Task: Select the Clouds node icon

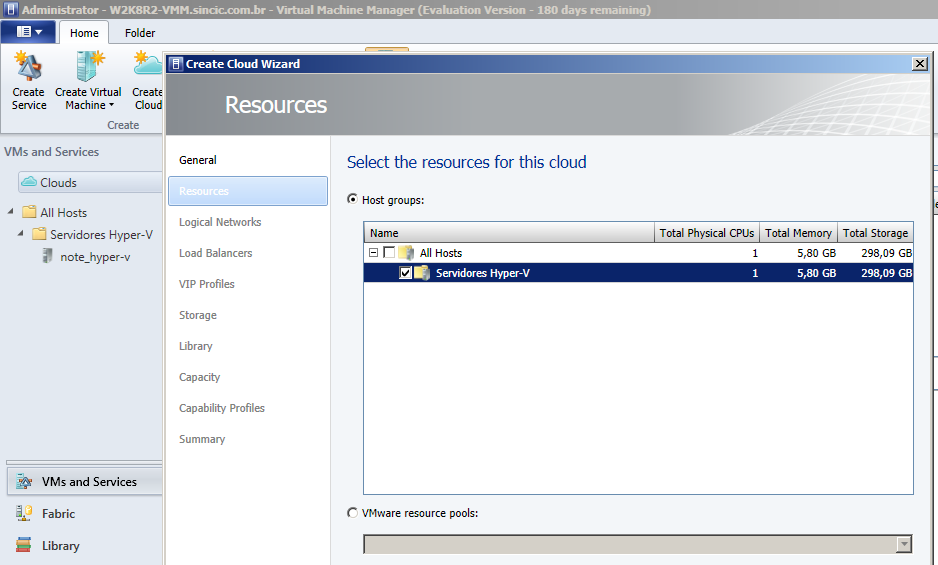Action: tap(29, 181)
